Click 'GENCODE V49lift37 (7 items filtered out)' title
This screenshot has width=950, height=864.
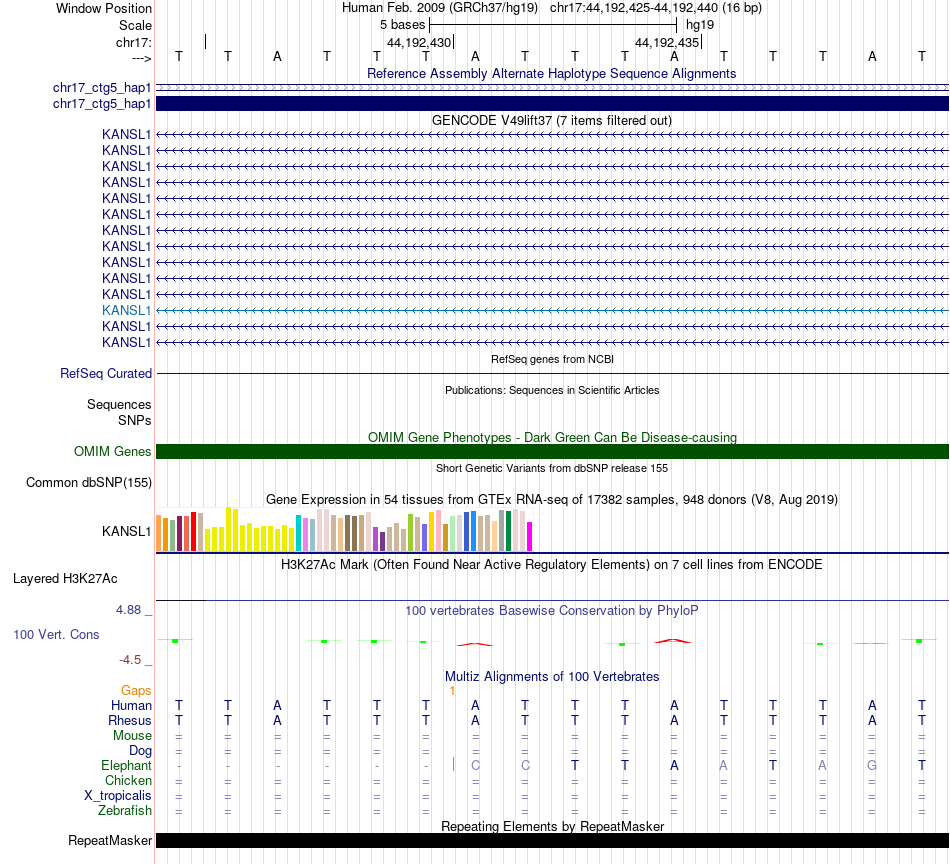click(x=552, y=121)
